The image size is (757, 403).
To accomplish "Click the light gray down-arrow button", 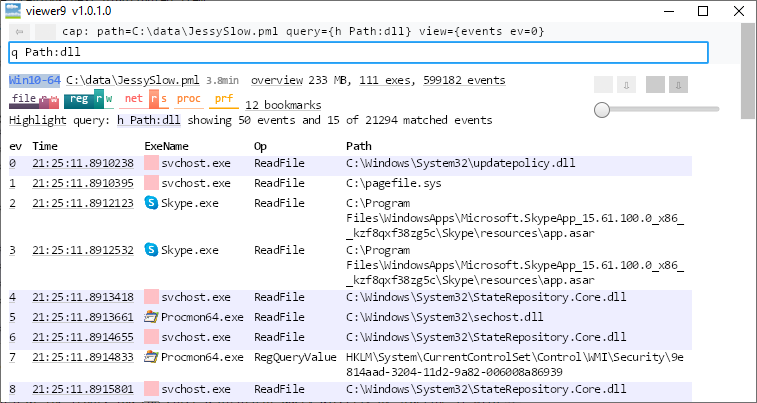I will point(624,84).
